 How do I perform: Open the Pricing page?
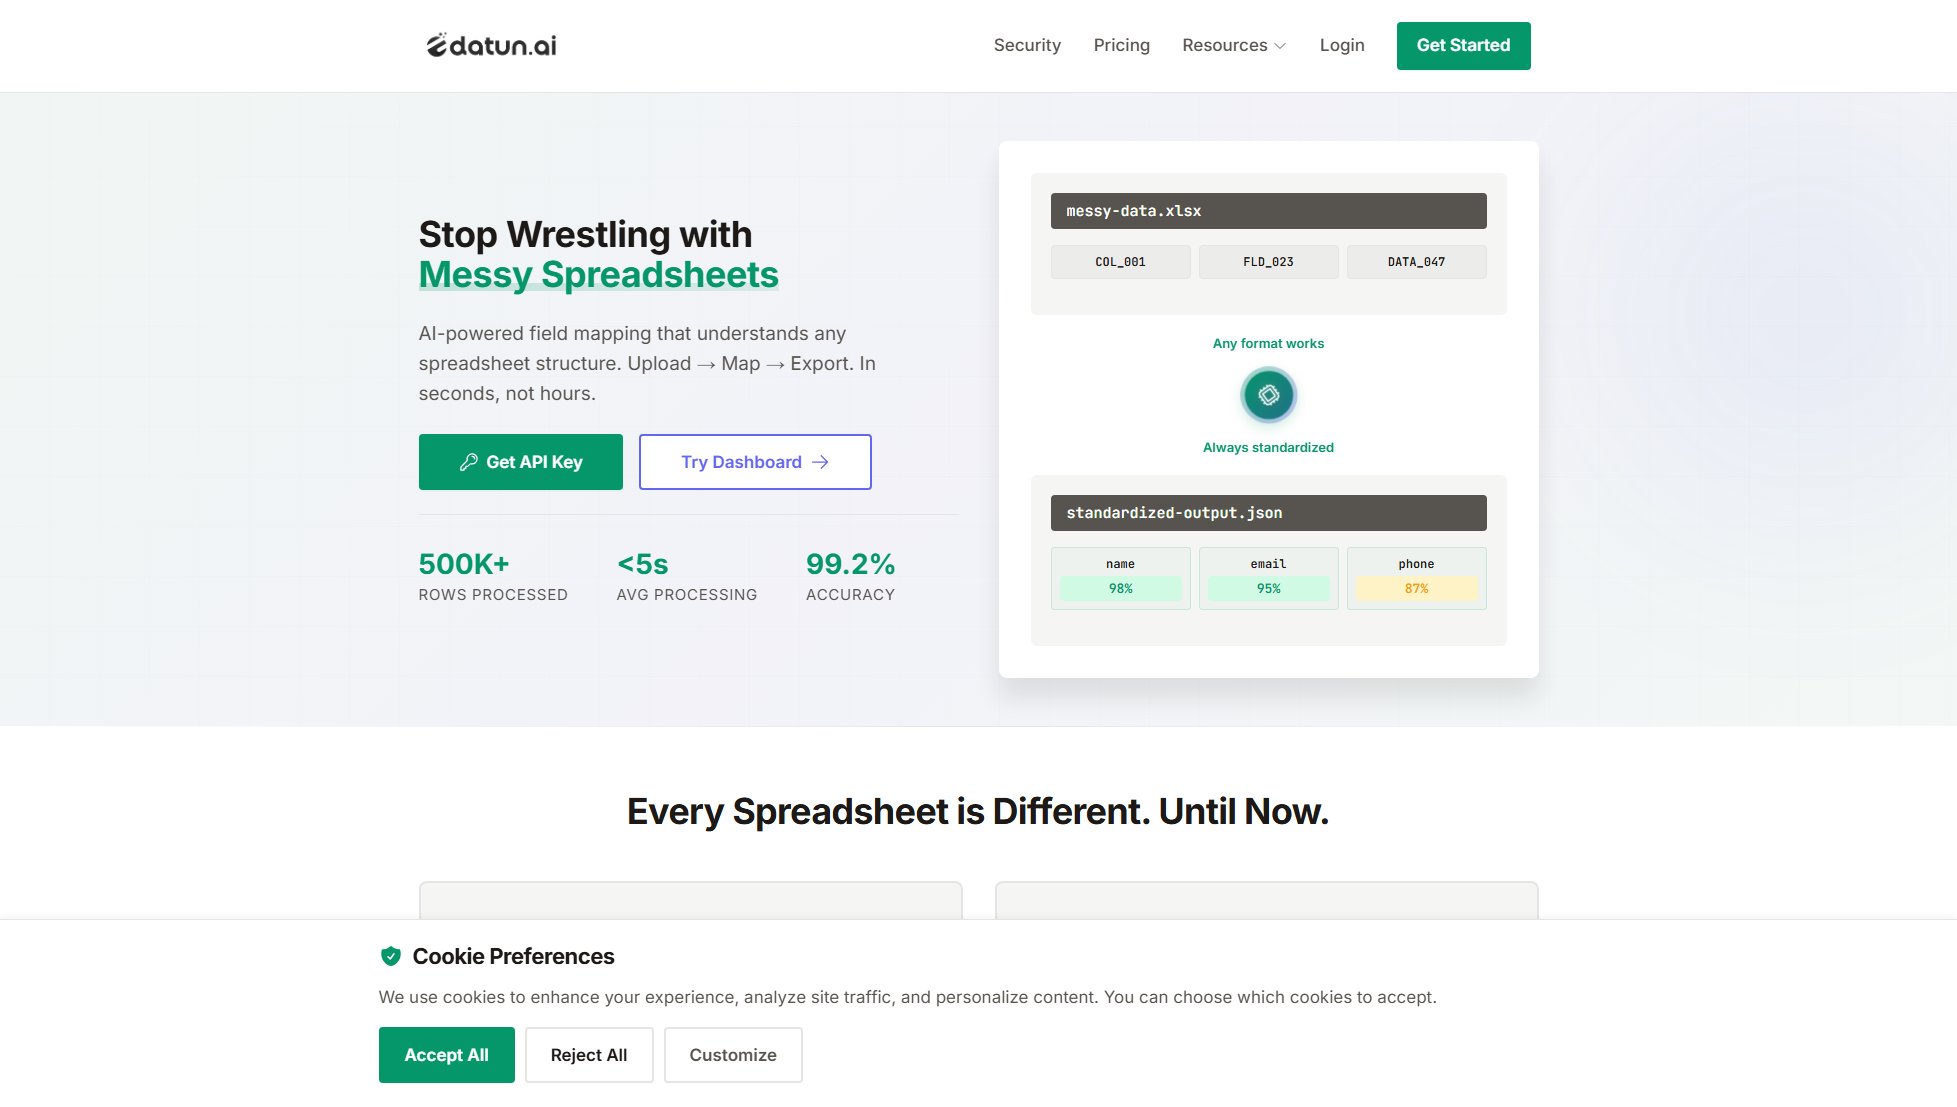tap(1121, 45)
